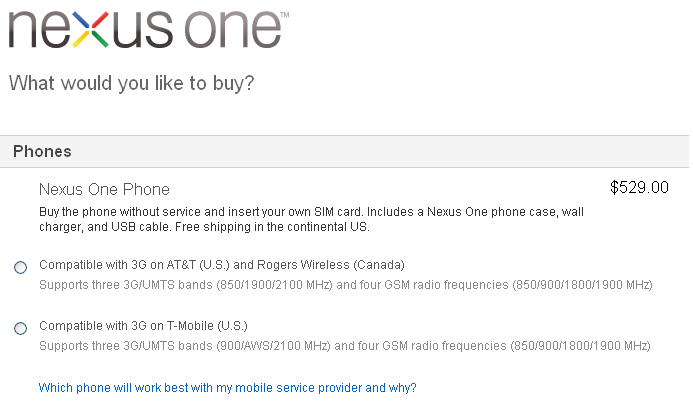Click the 'Phones' heading text

point(42,152)
